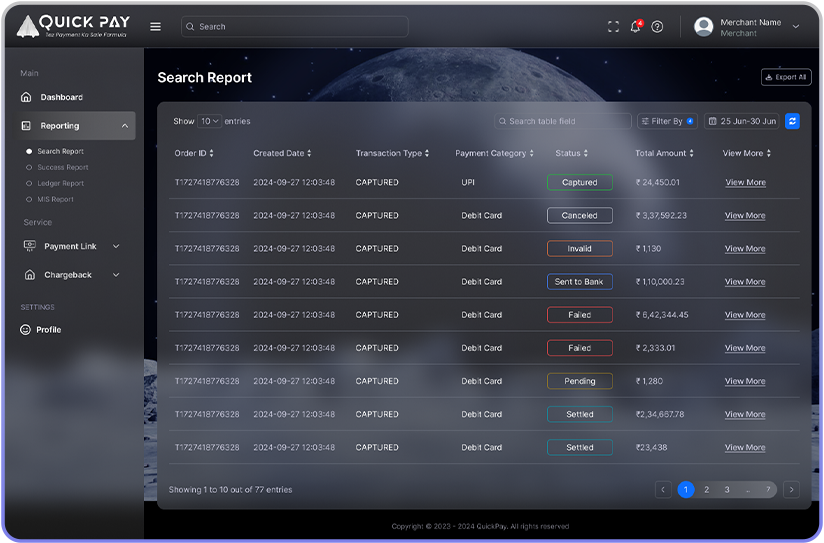Open notifications bell icon

(x=636, y=26)
